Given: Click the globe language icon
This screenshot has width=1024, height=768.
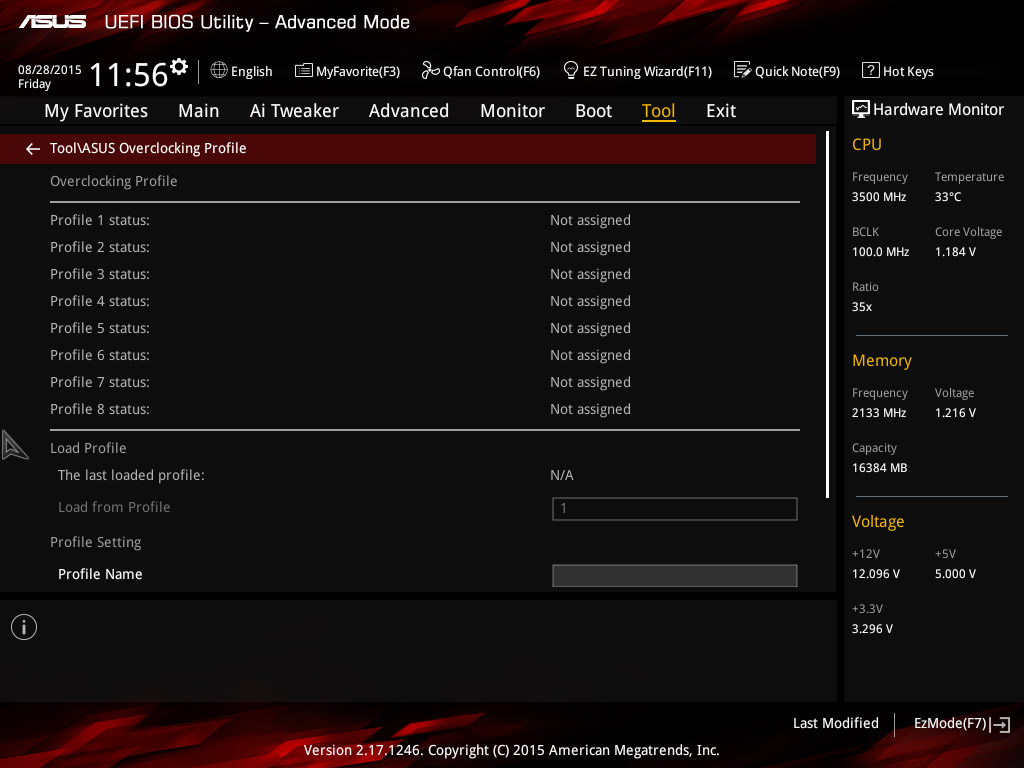Looking at the screenshot, I should 219,70.
